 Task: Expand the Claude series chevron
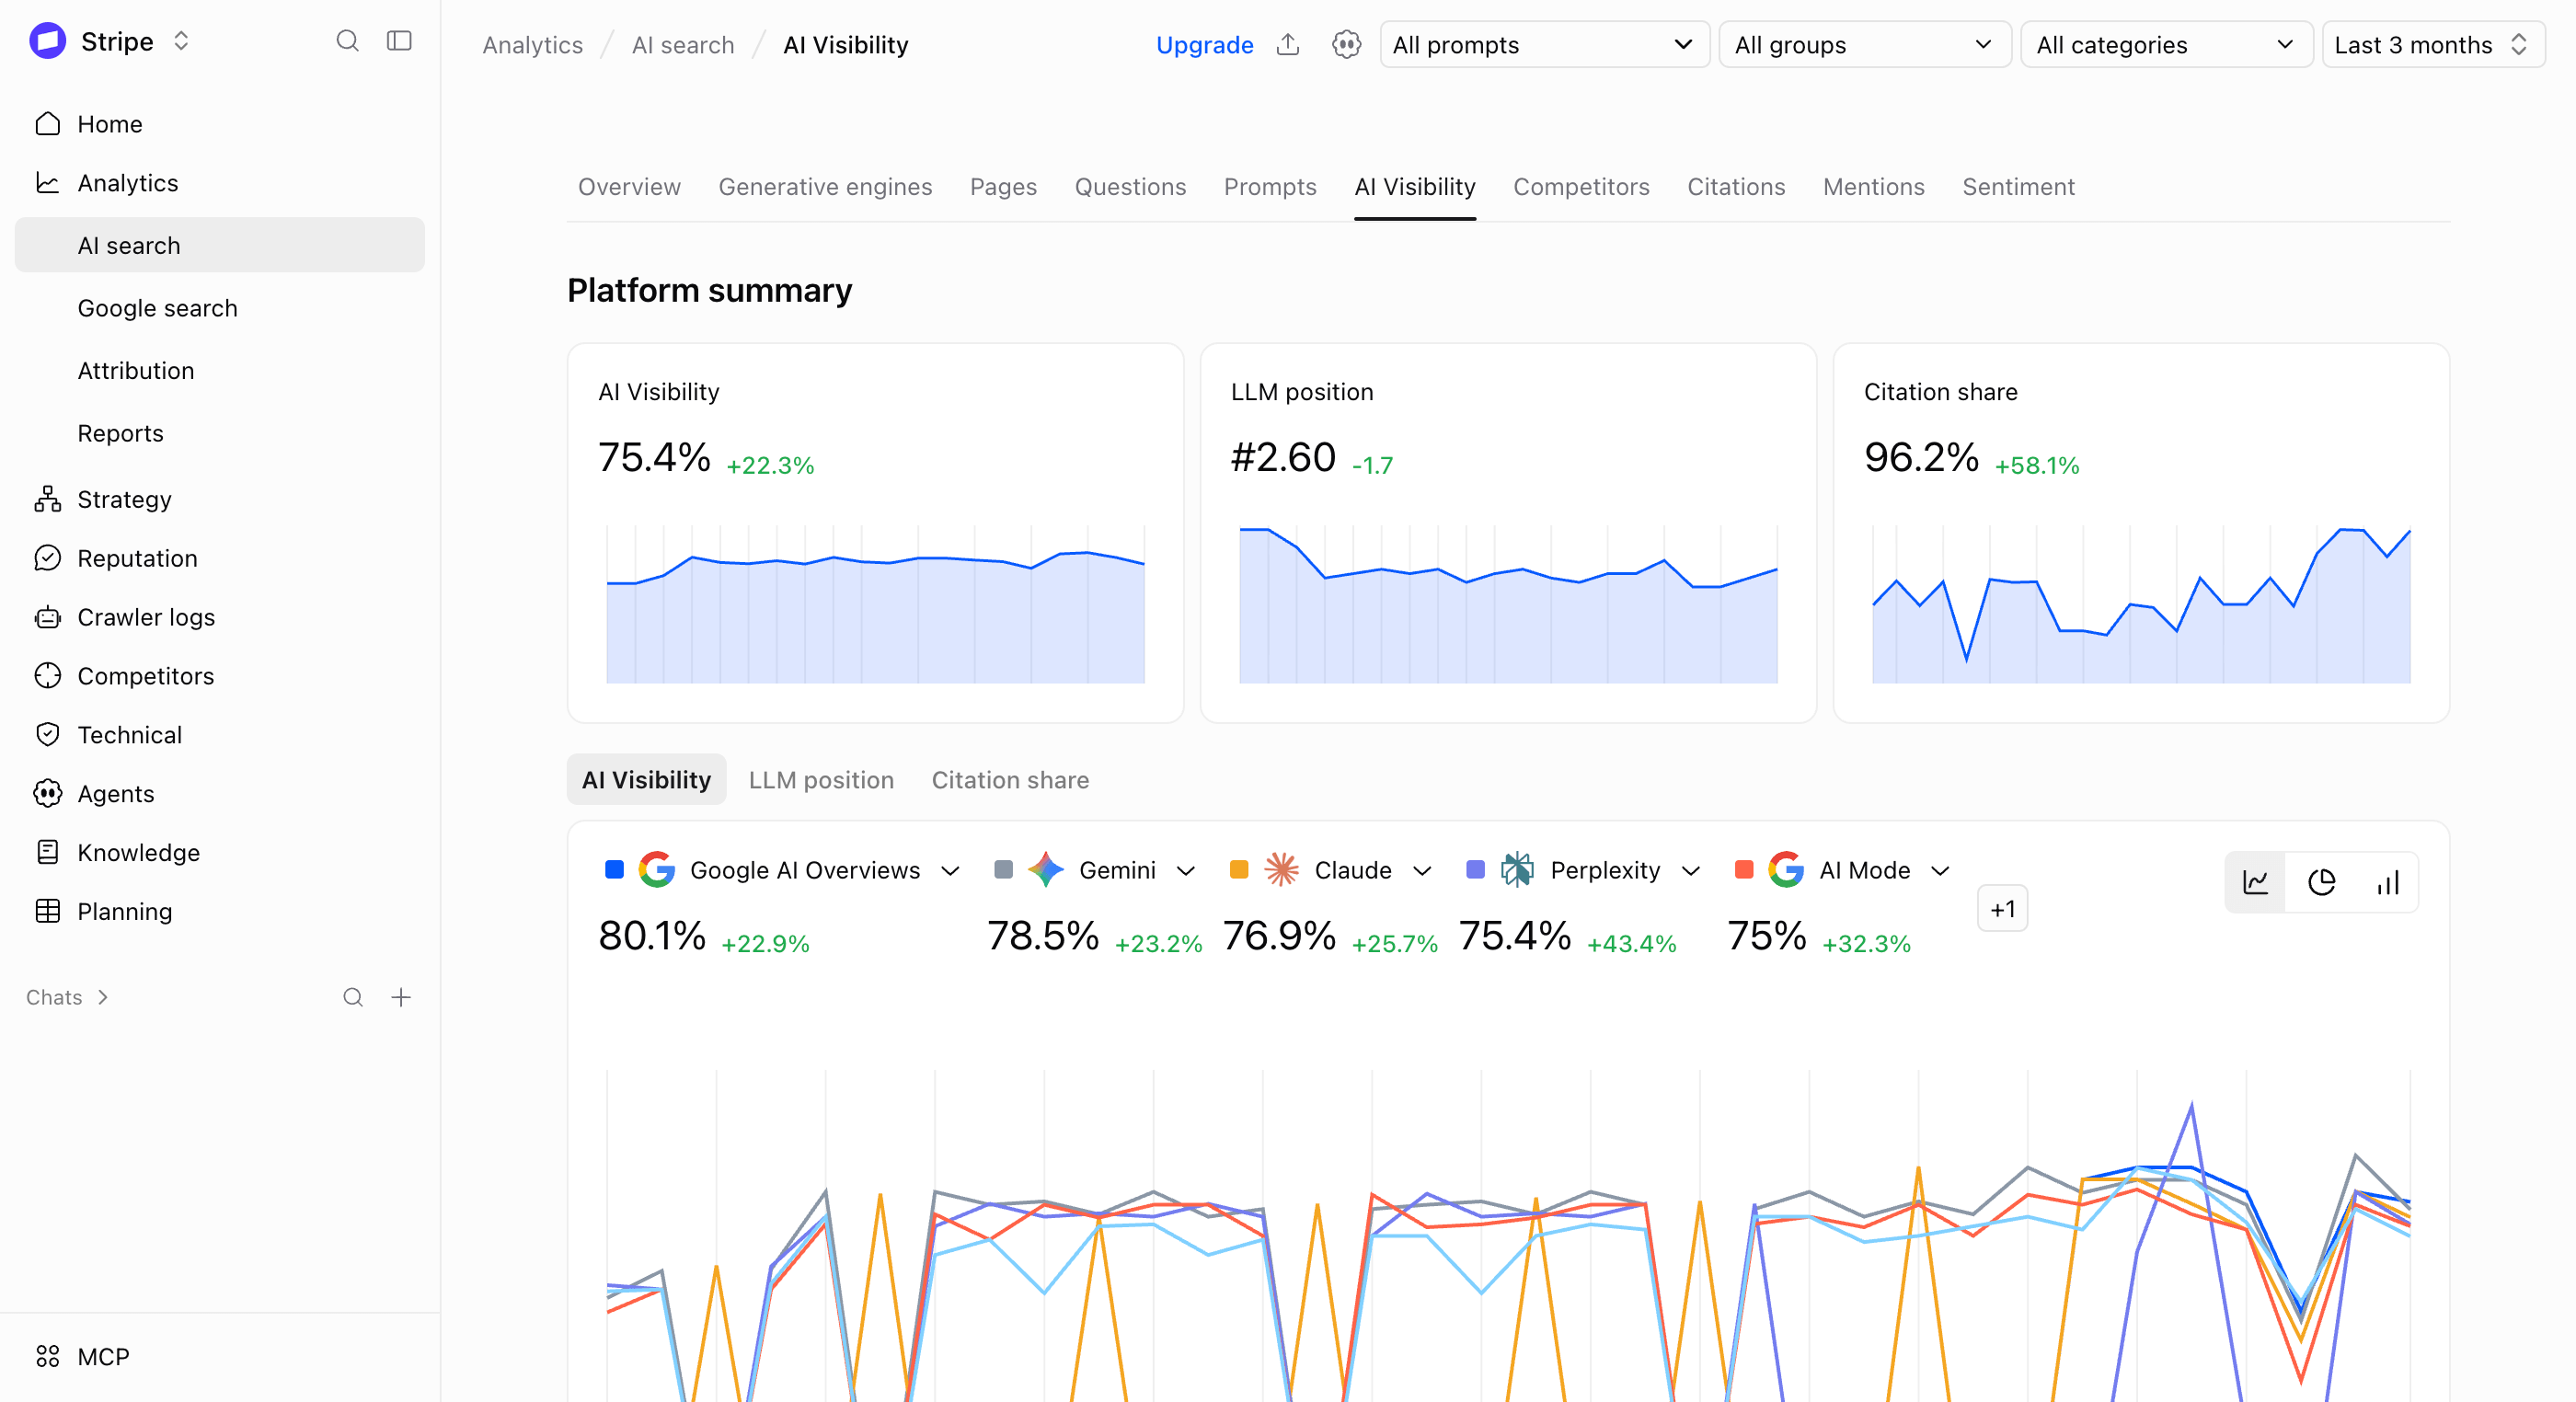[x=1422, y=871]
